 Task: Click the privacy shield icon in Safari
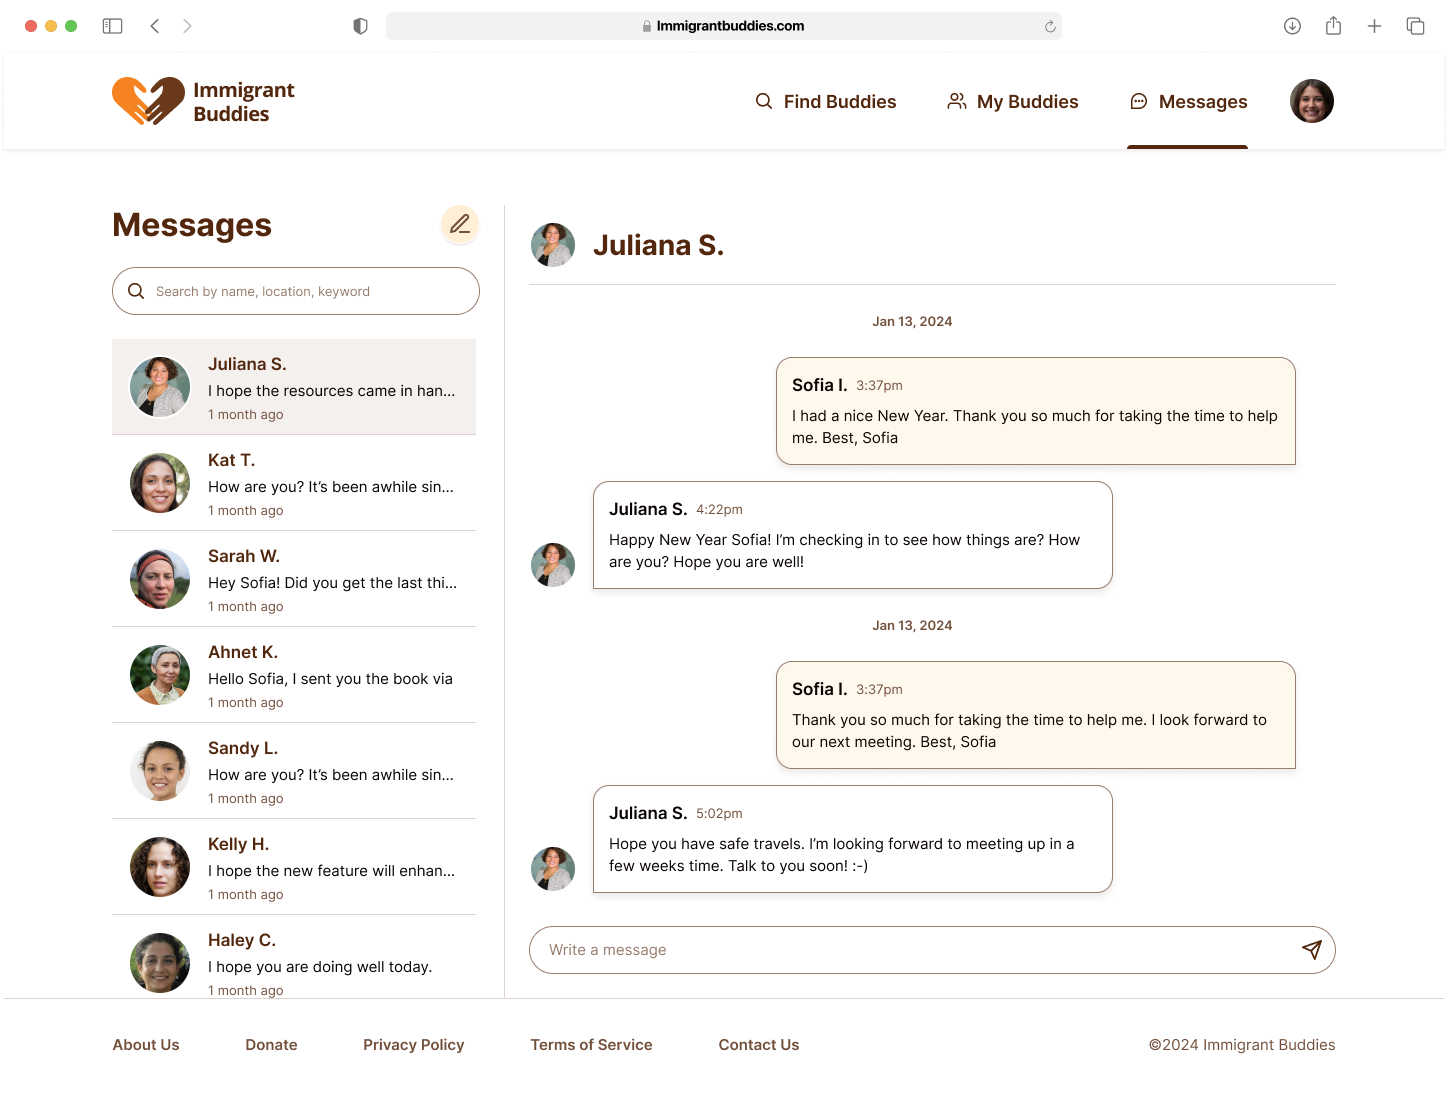361,26
